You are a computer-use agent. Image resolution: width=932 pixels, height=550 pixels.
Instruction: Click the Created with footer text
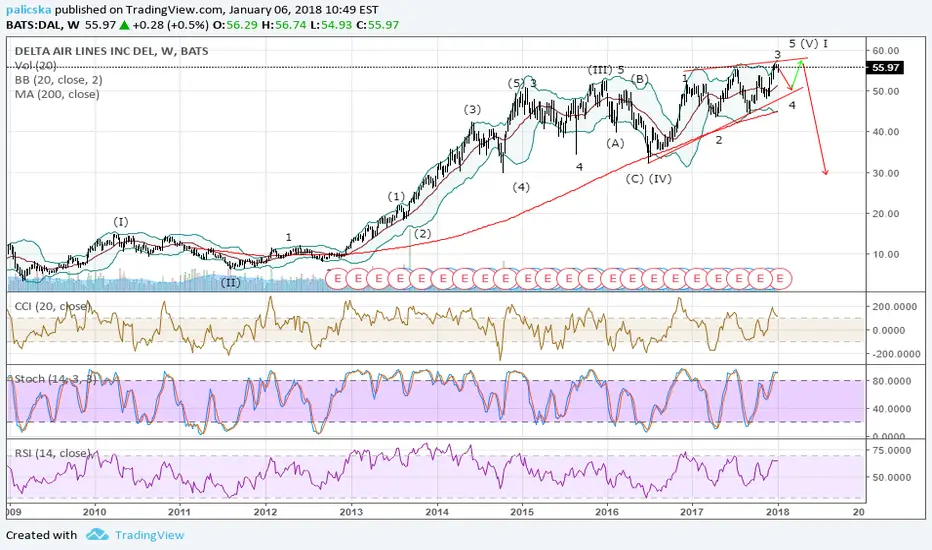point(42,535)
